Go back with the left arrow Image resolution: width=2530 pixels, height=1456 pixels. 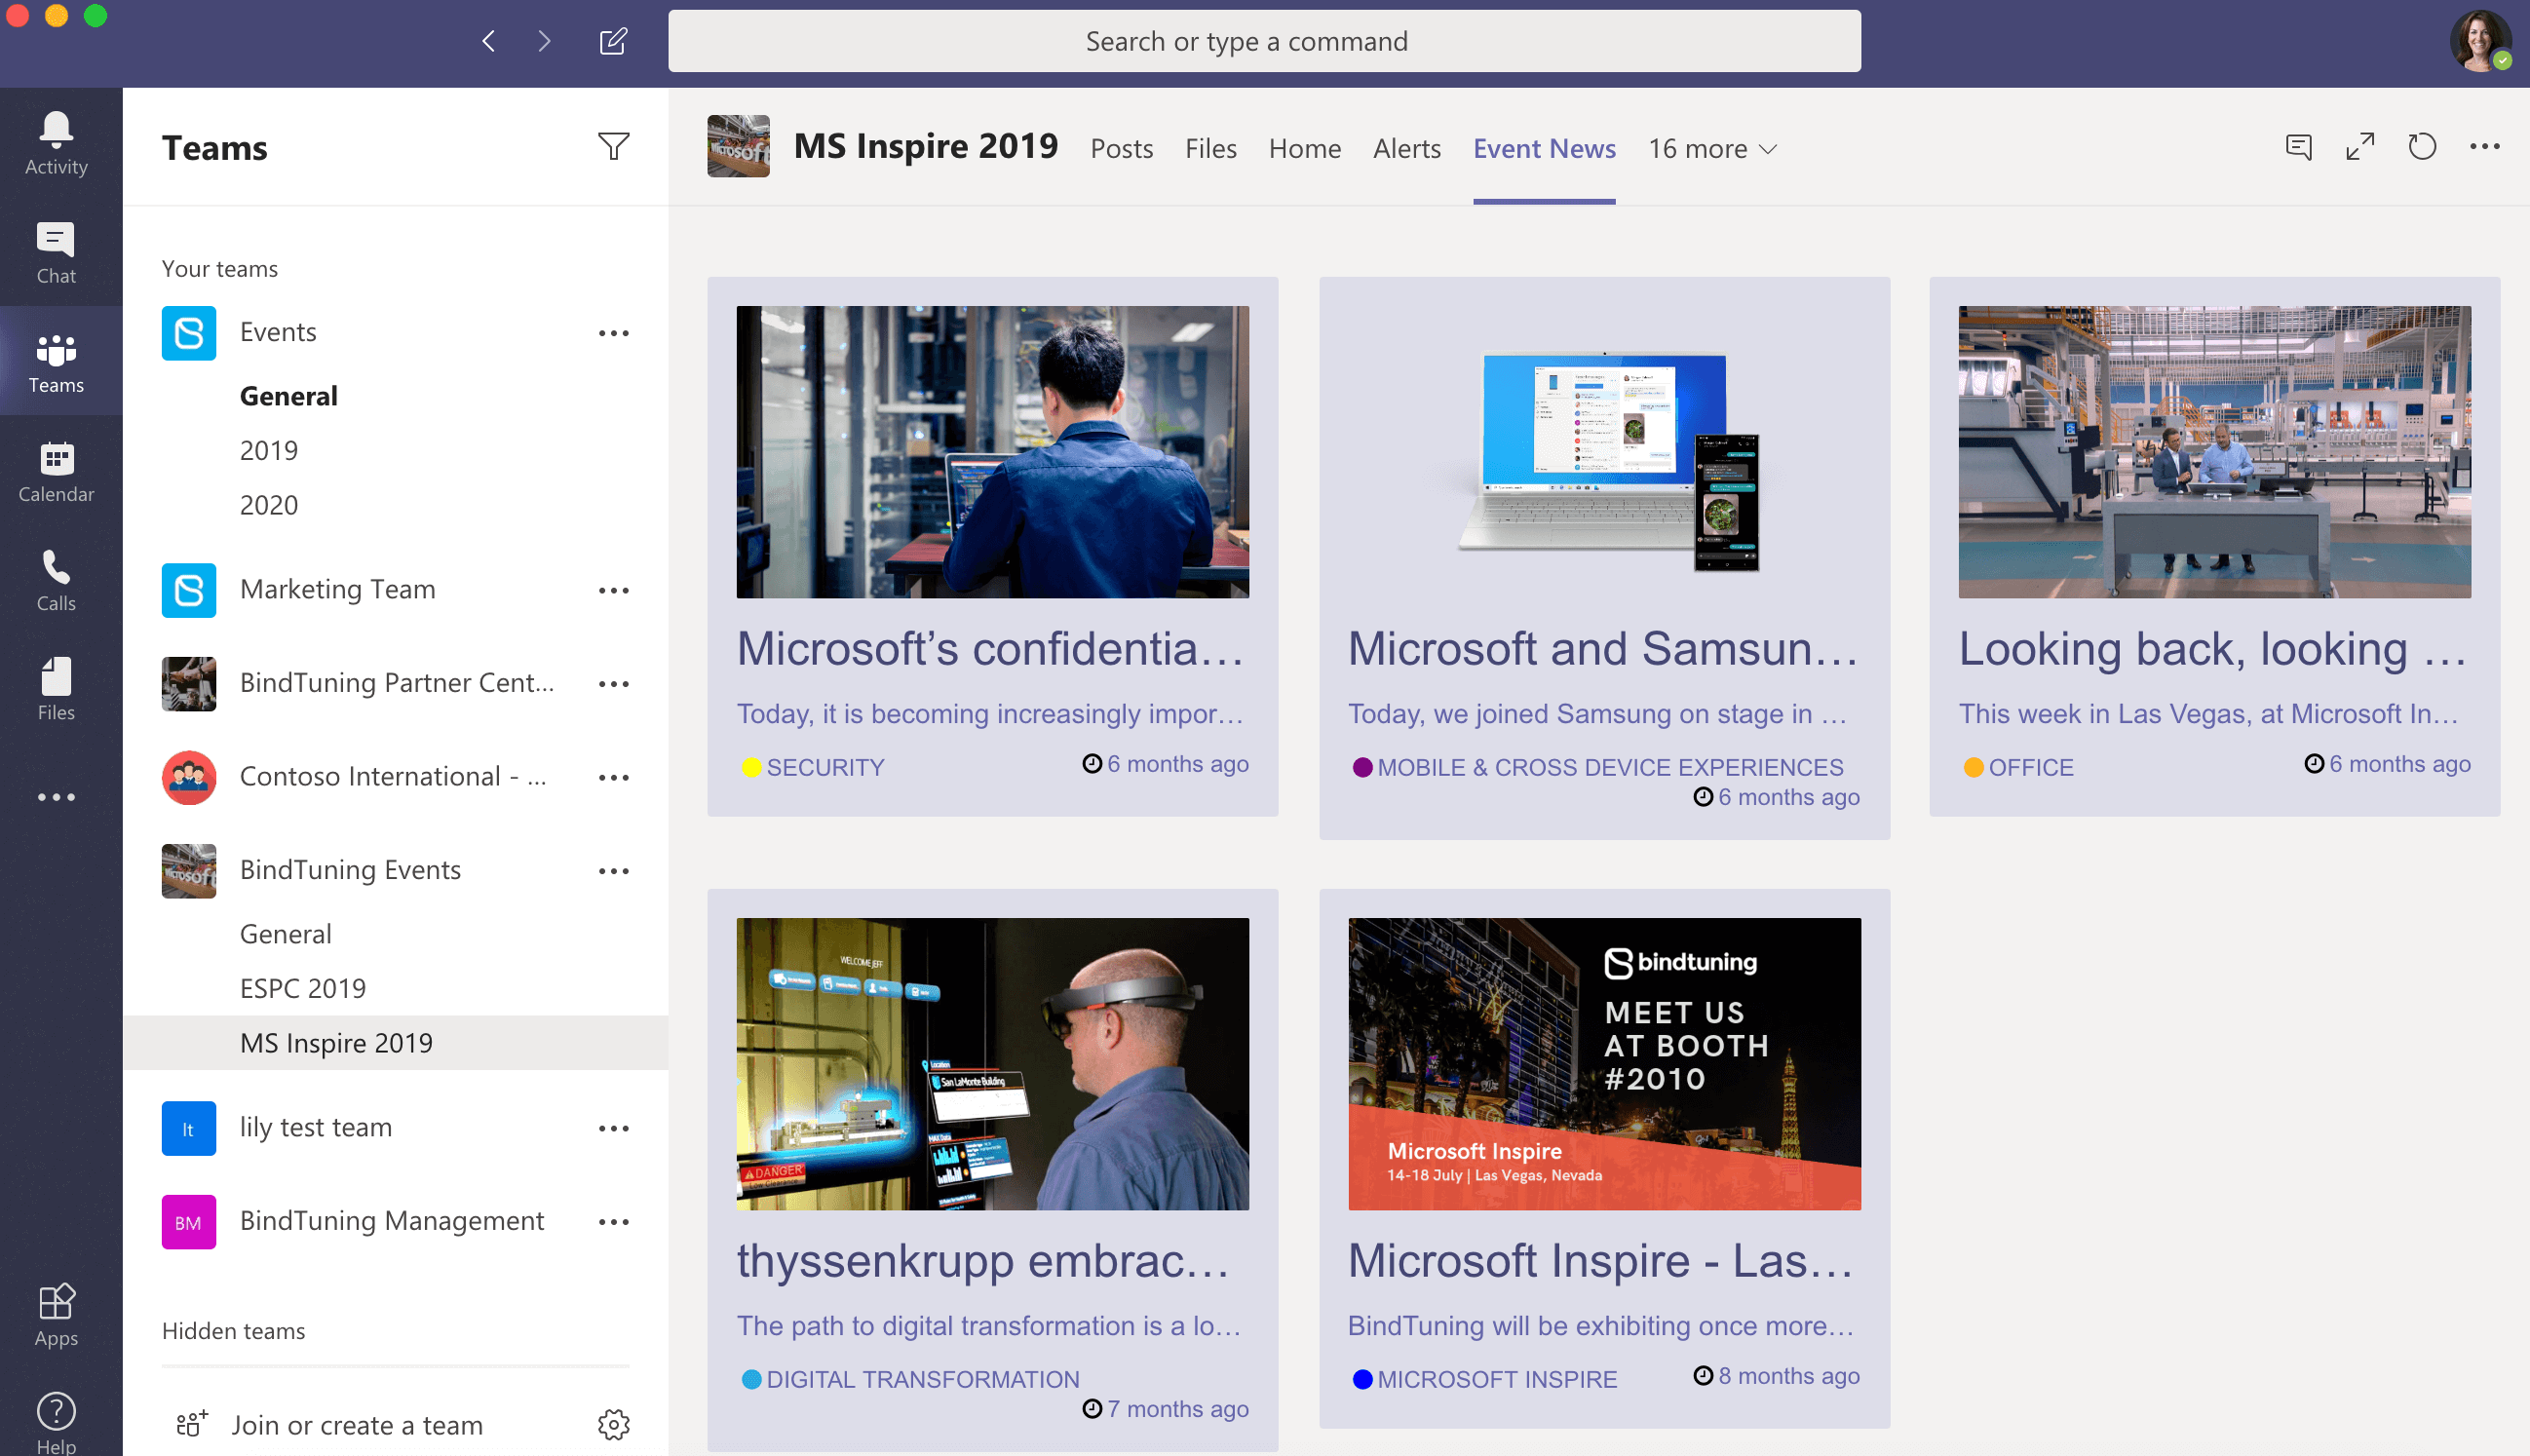click(489, 41)
